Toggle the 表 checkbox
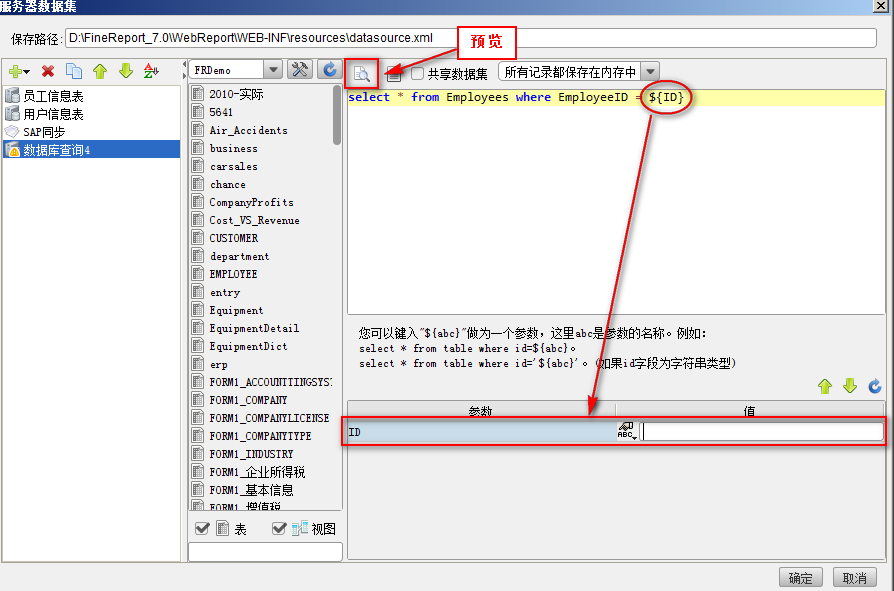This screenshot has width=894, height=591. [x=202, y=529]
